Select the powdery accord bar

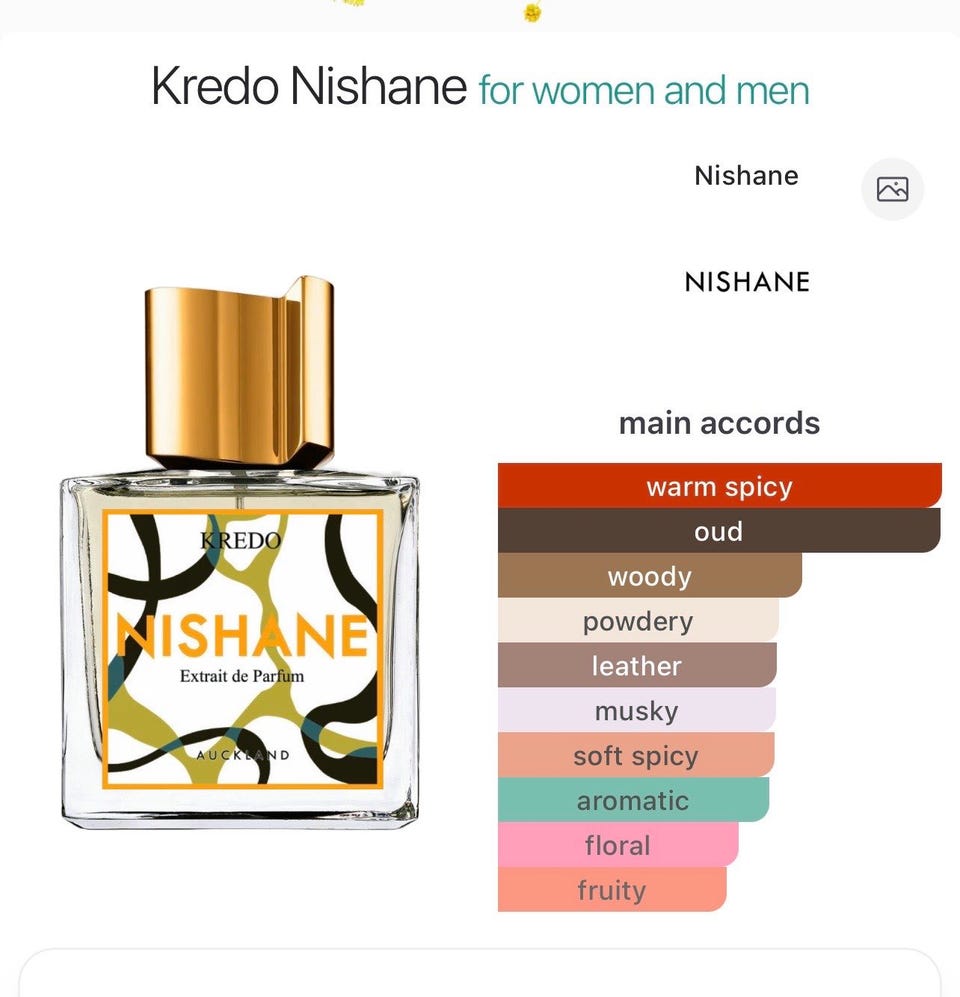(638, 620)
